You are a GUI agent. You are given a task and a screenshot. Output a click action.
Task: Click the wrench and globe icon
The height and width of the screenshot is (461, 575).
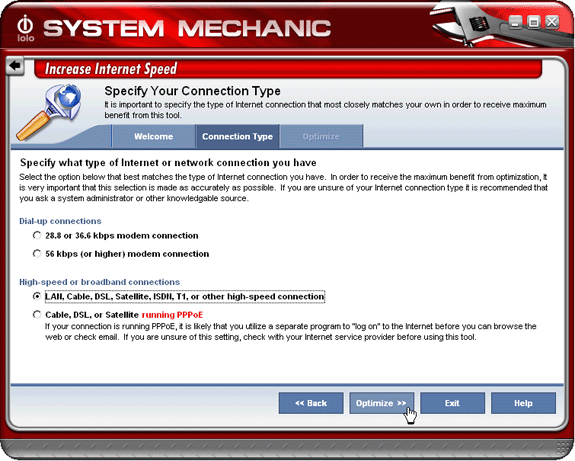(x=49, y=112)
